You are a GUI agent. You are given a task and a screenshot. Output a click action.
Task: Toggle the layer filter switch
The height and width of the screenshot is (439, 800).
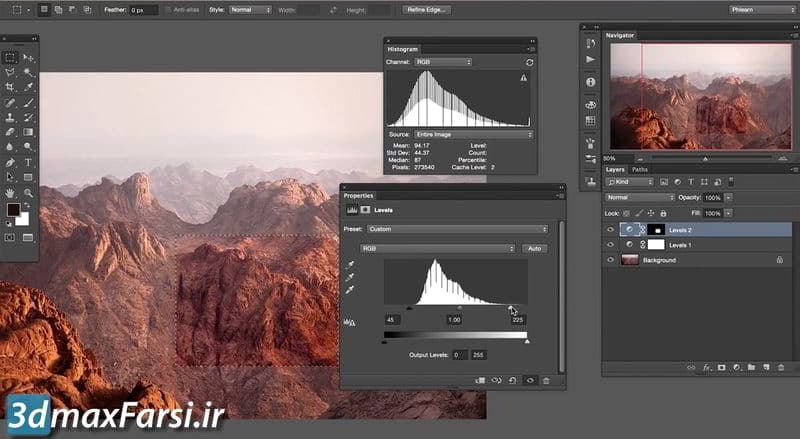731,182
